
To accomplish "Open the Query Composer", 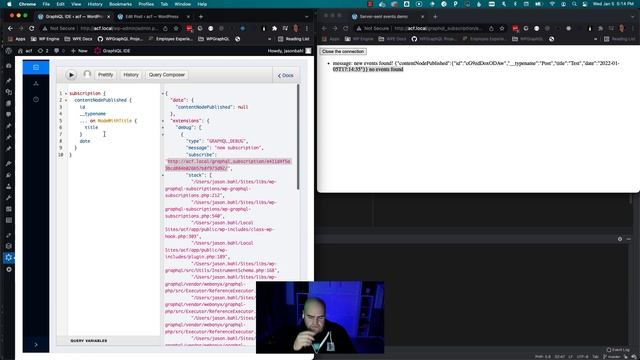I will [167, 75].
